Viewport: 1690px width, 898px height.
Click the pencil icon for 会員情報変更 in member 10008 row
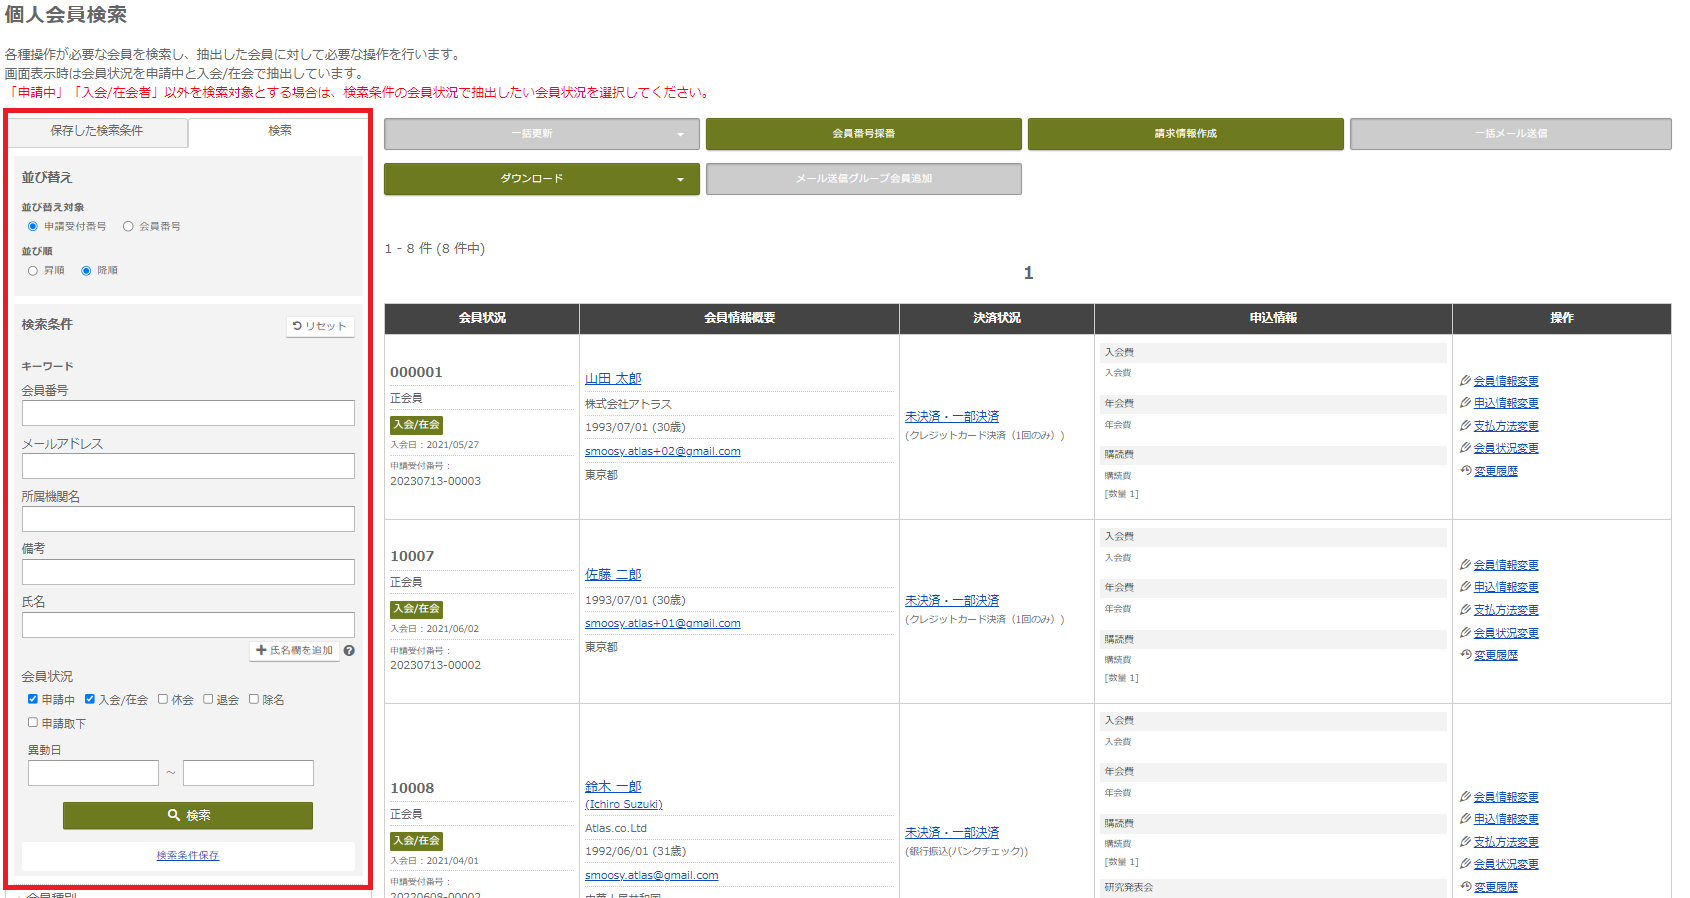pyautogui.click(x=1465, y=796)
